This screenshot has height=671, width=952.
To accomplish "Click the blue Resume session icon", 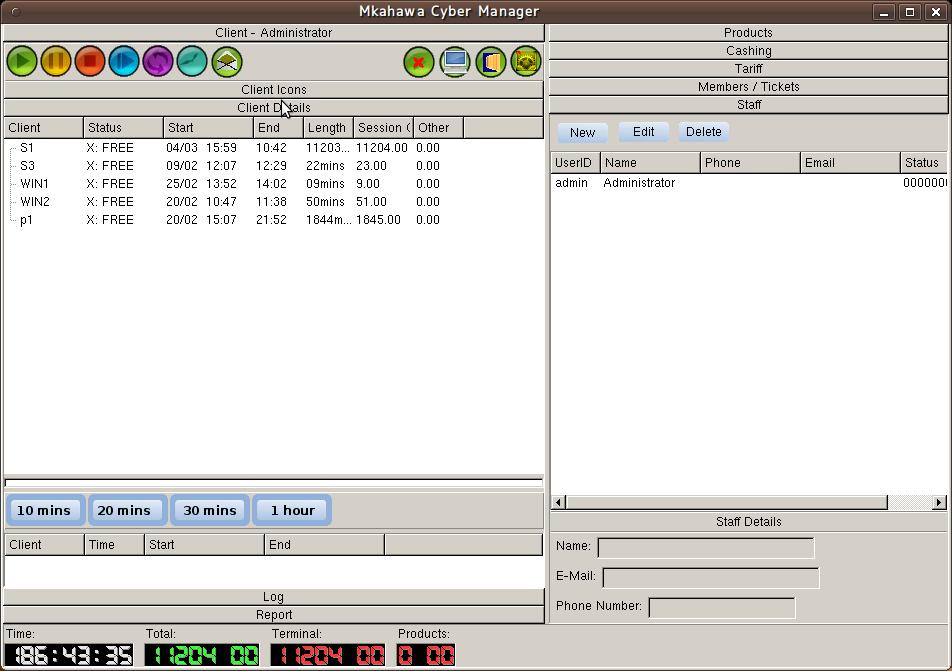I will pyautogui.click(x=124, y=61).
